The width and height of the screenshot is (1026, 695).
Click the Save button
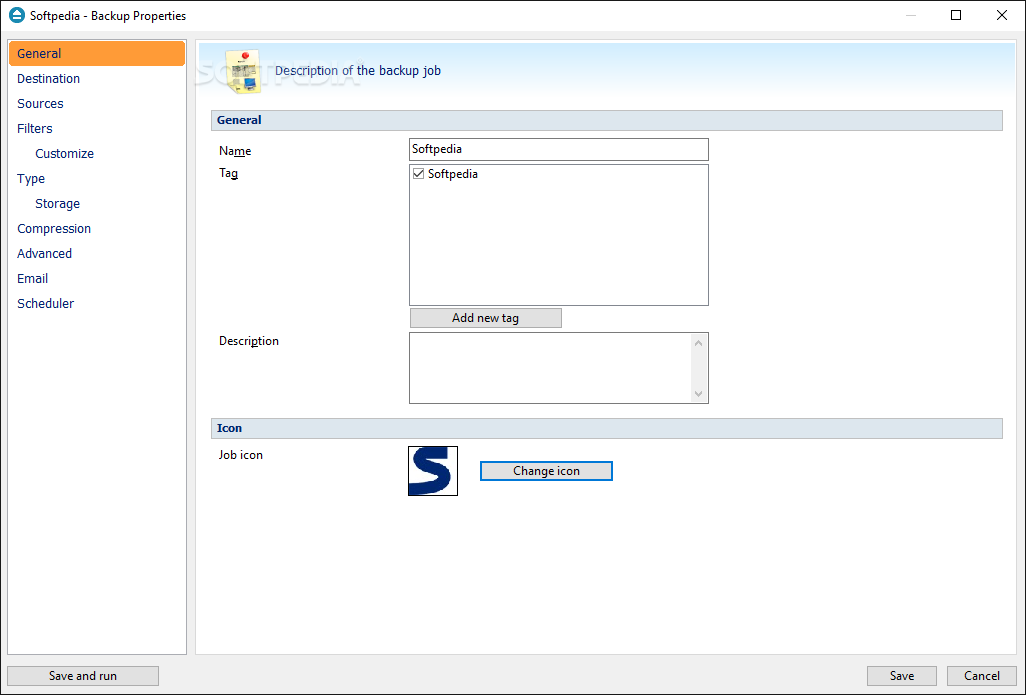[x=902, y=676]
